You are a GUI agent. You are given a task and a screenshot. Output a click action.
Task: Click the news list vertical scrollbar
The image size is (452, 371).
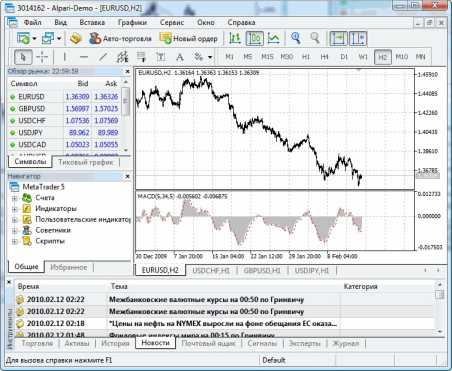click(x=439, y=308)
